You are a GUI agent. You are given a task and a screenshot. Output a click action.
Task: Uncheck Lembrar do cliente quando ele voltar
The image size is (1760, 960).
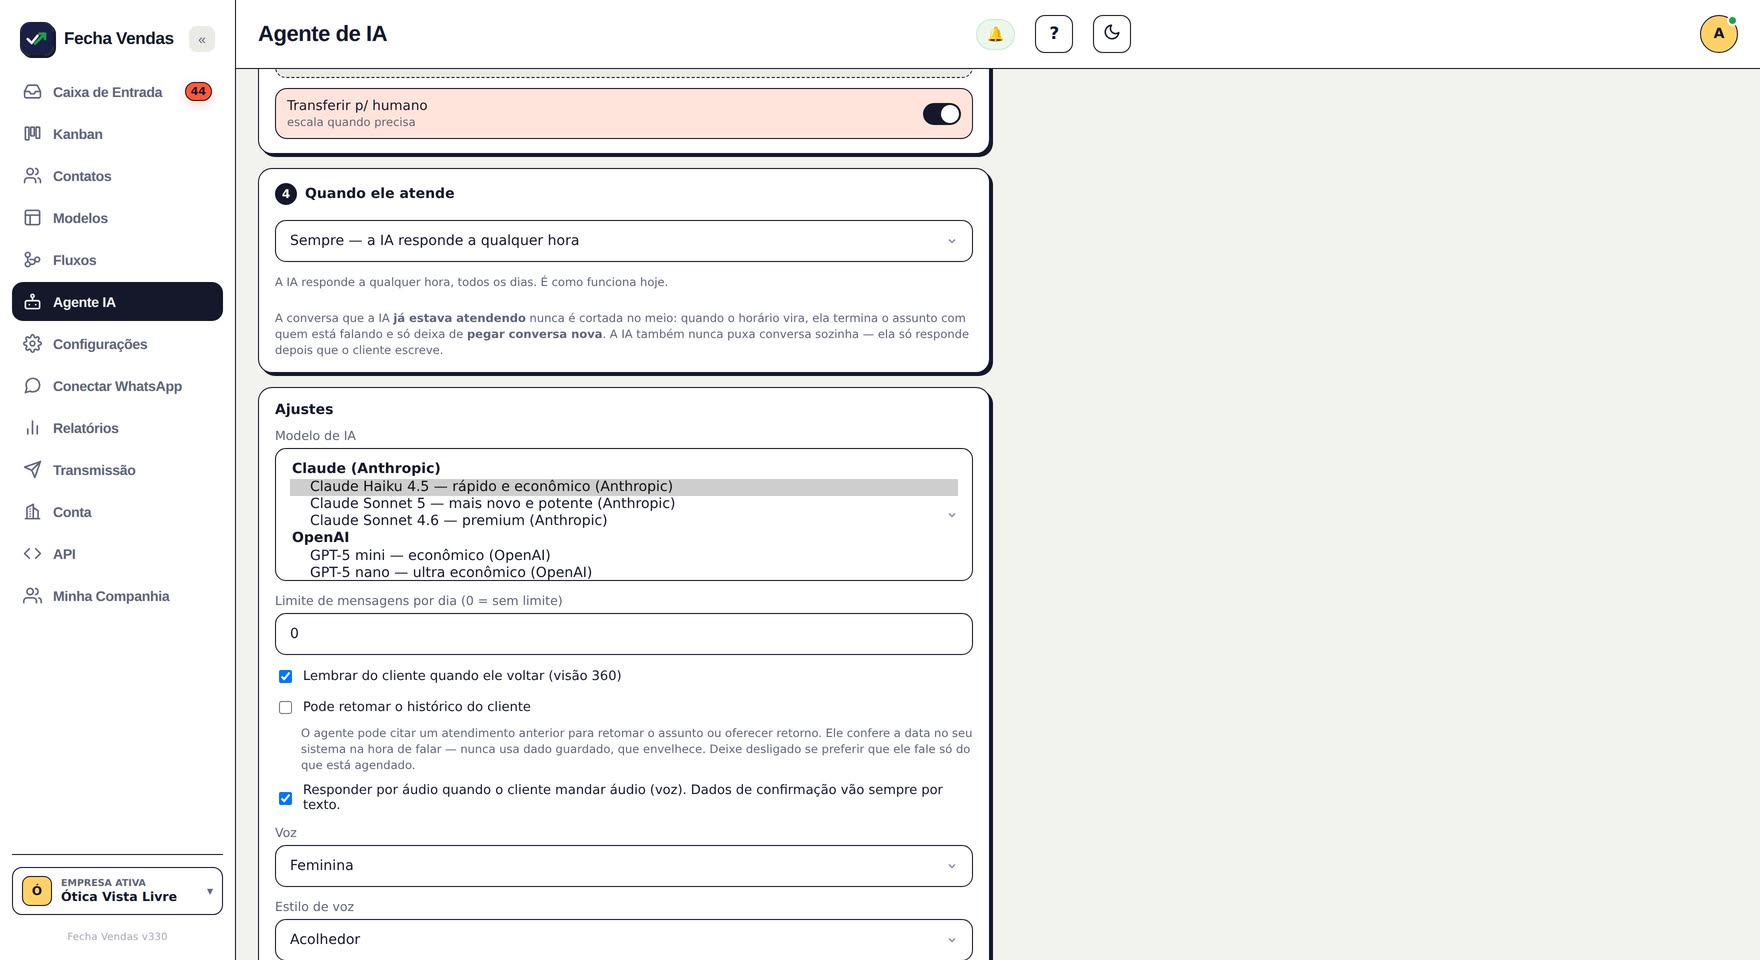tap(285, 677)
